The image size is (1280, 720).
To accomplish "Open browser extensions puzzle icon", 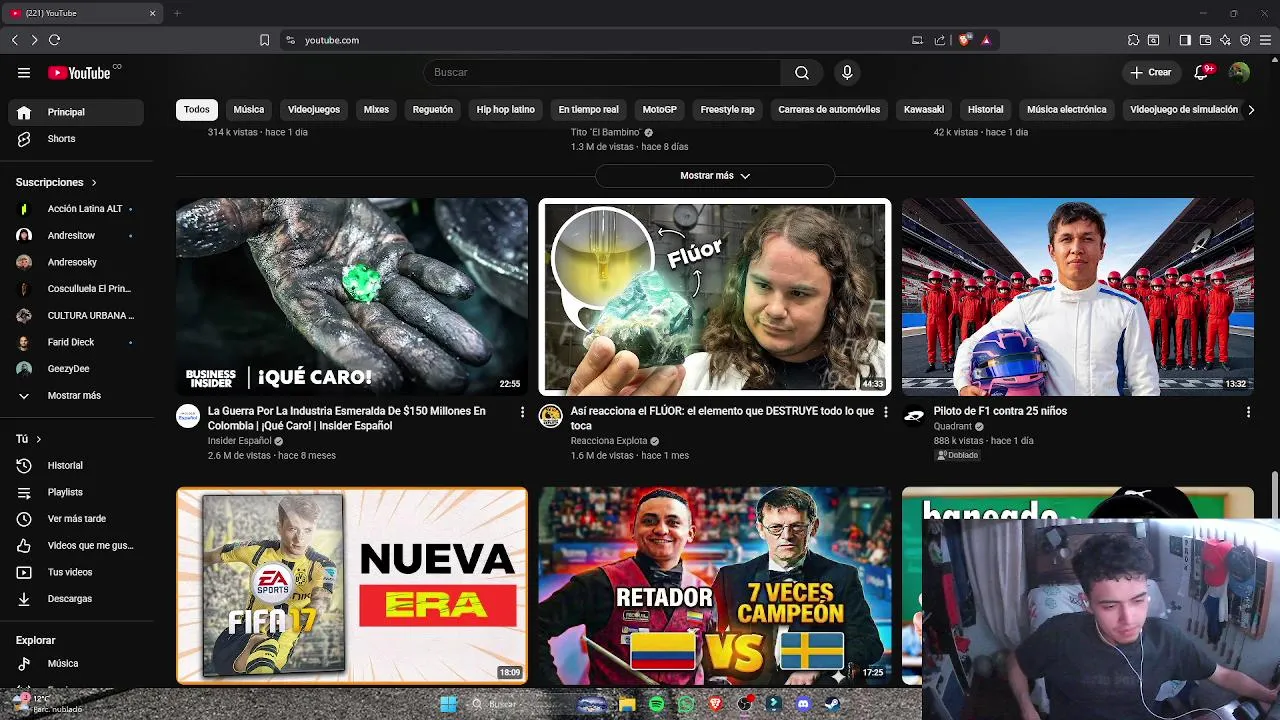I will tap(1133, 40).
